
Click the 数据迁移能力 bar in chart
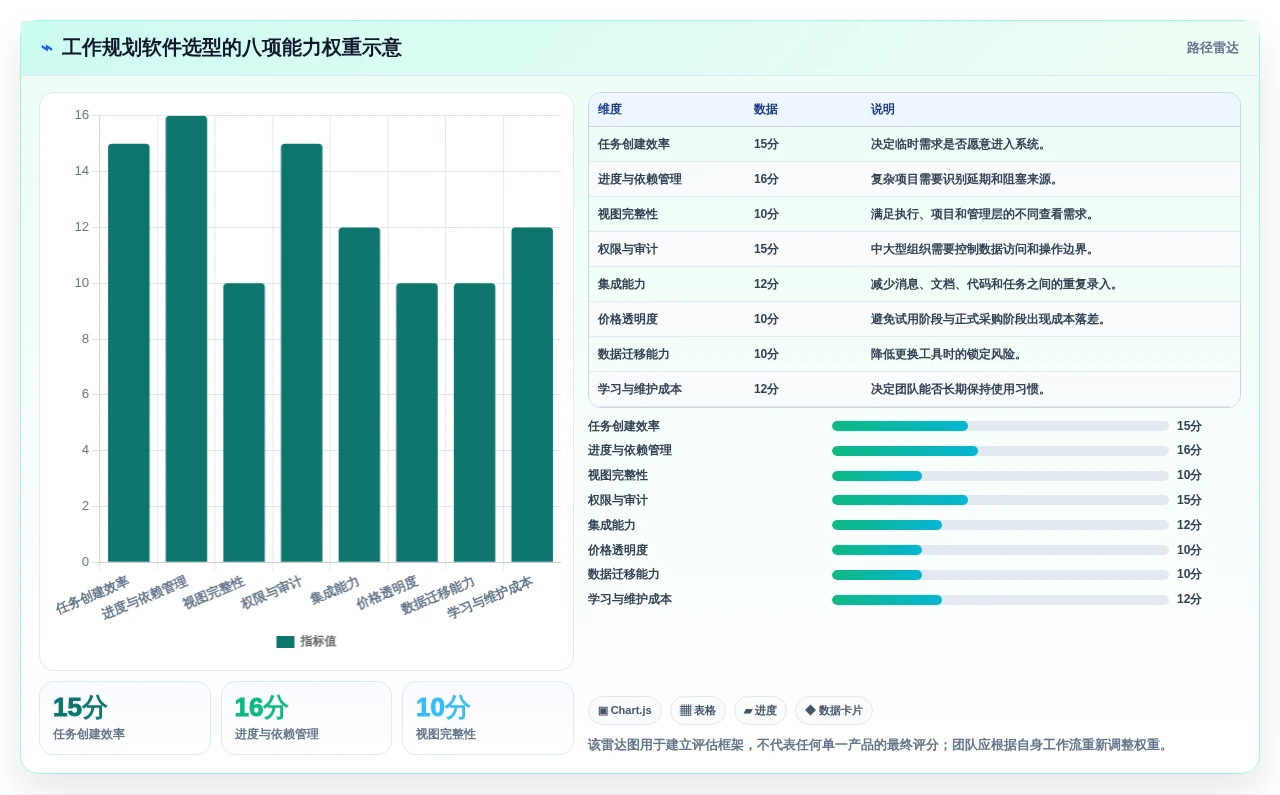(x=474, y=423)
